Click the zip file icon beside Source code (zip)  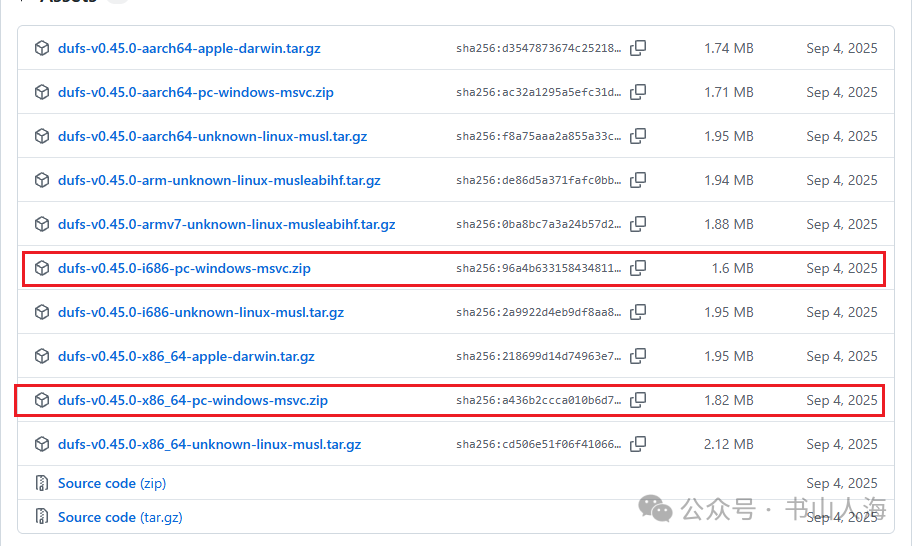point(42,483)
